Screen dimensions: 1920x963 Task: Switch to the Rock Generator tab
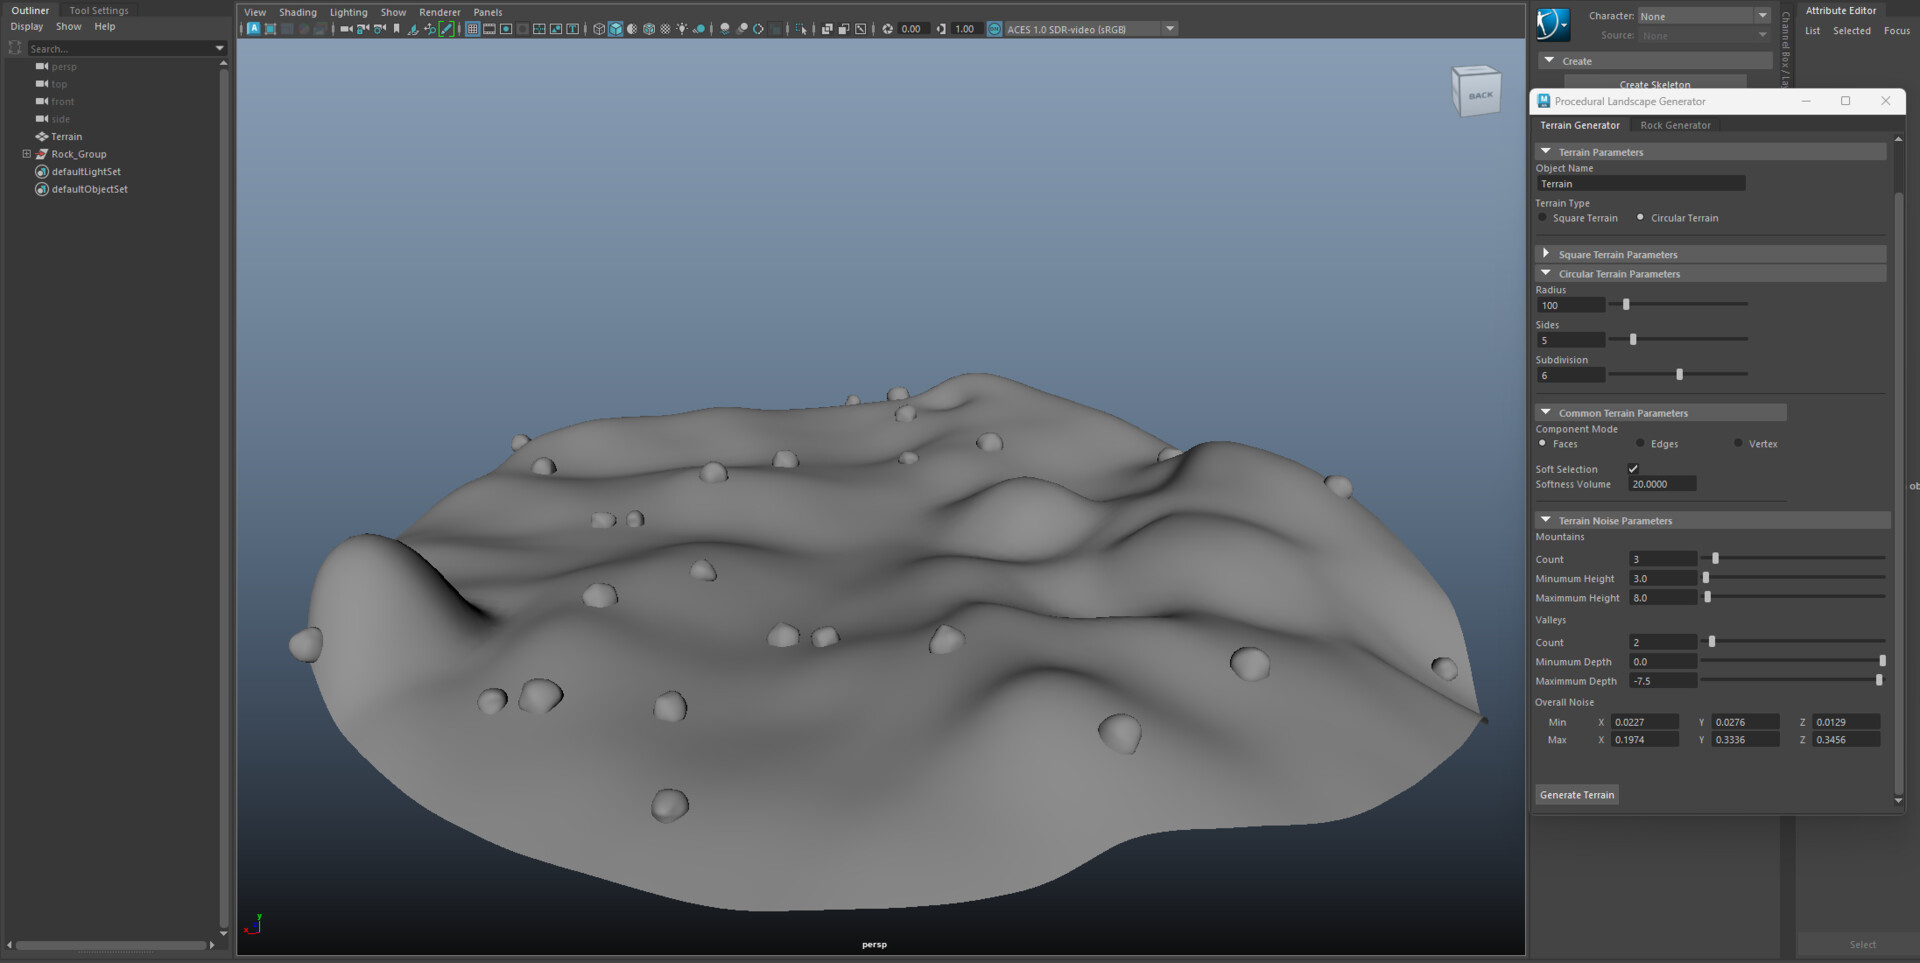point(1676,125)
